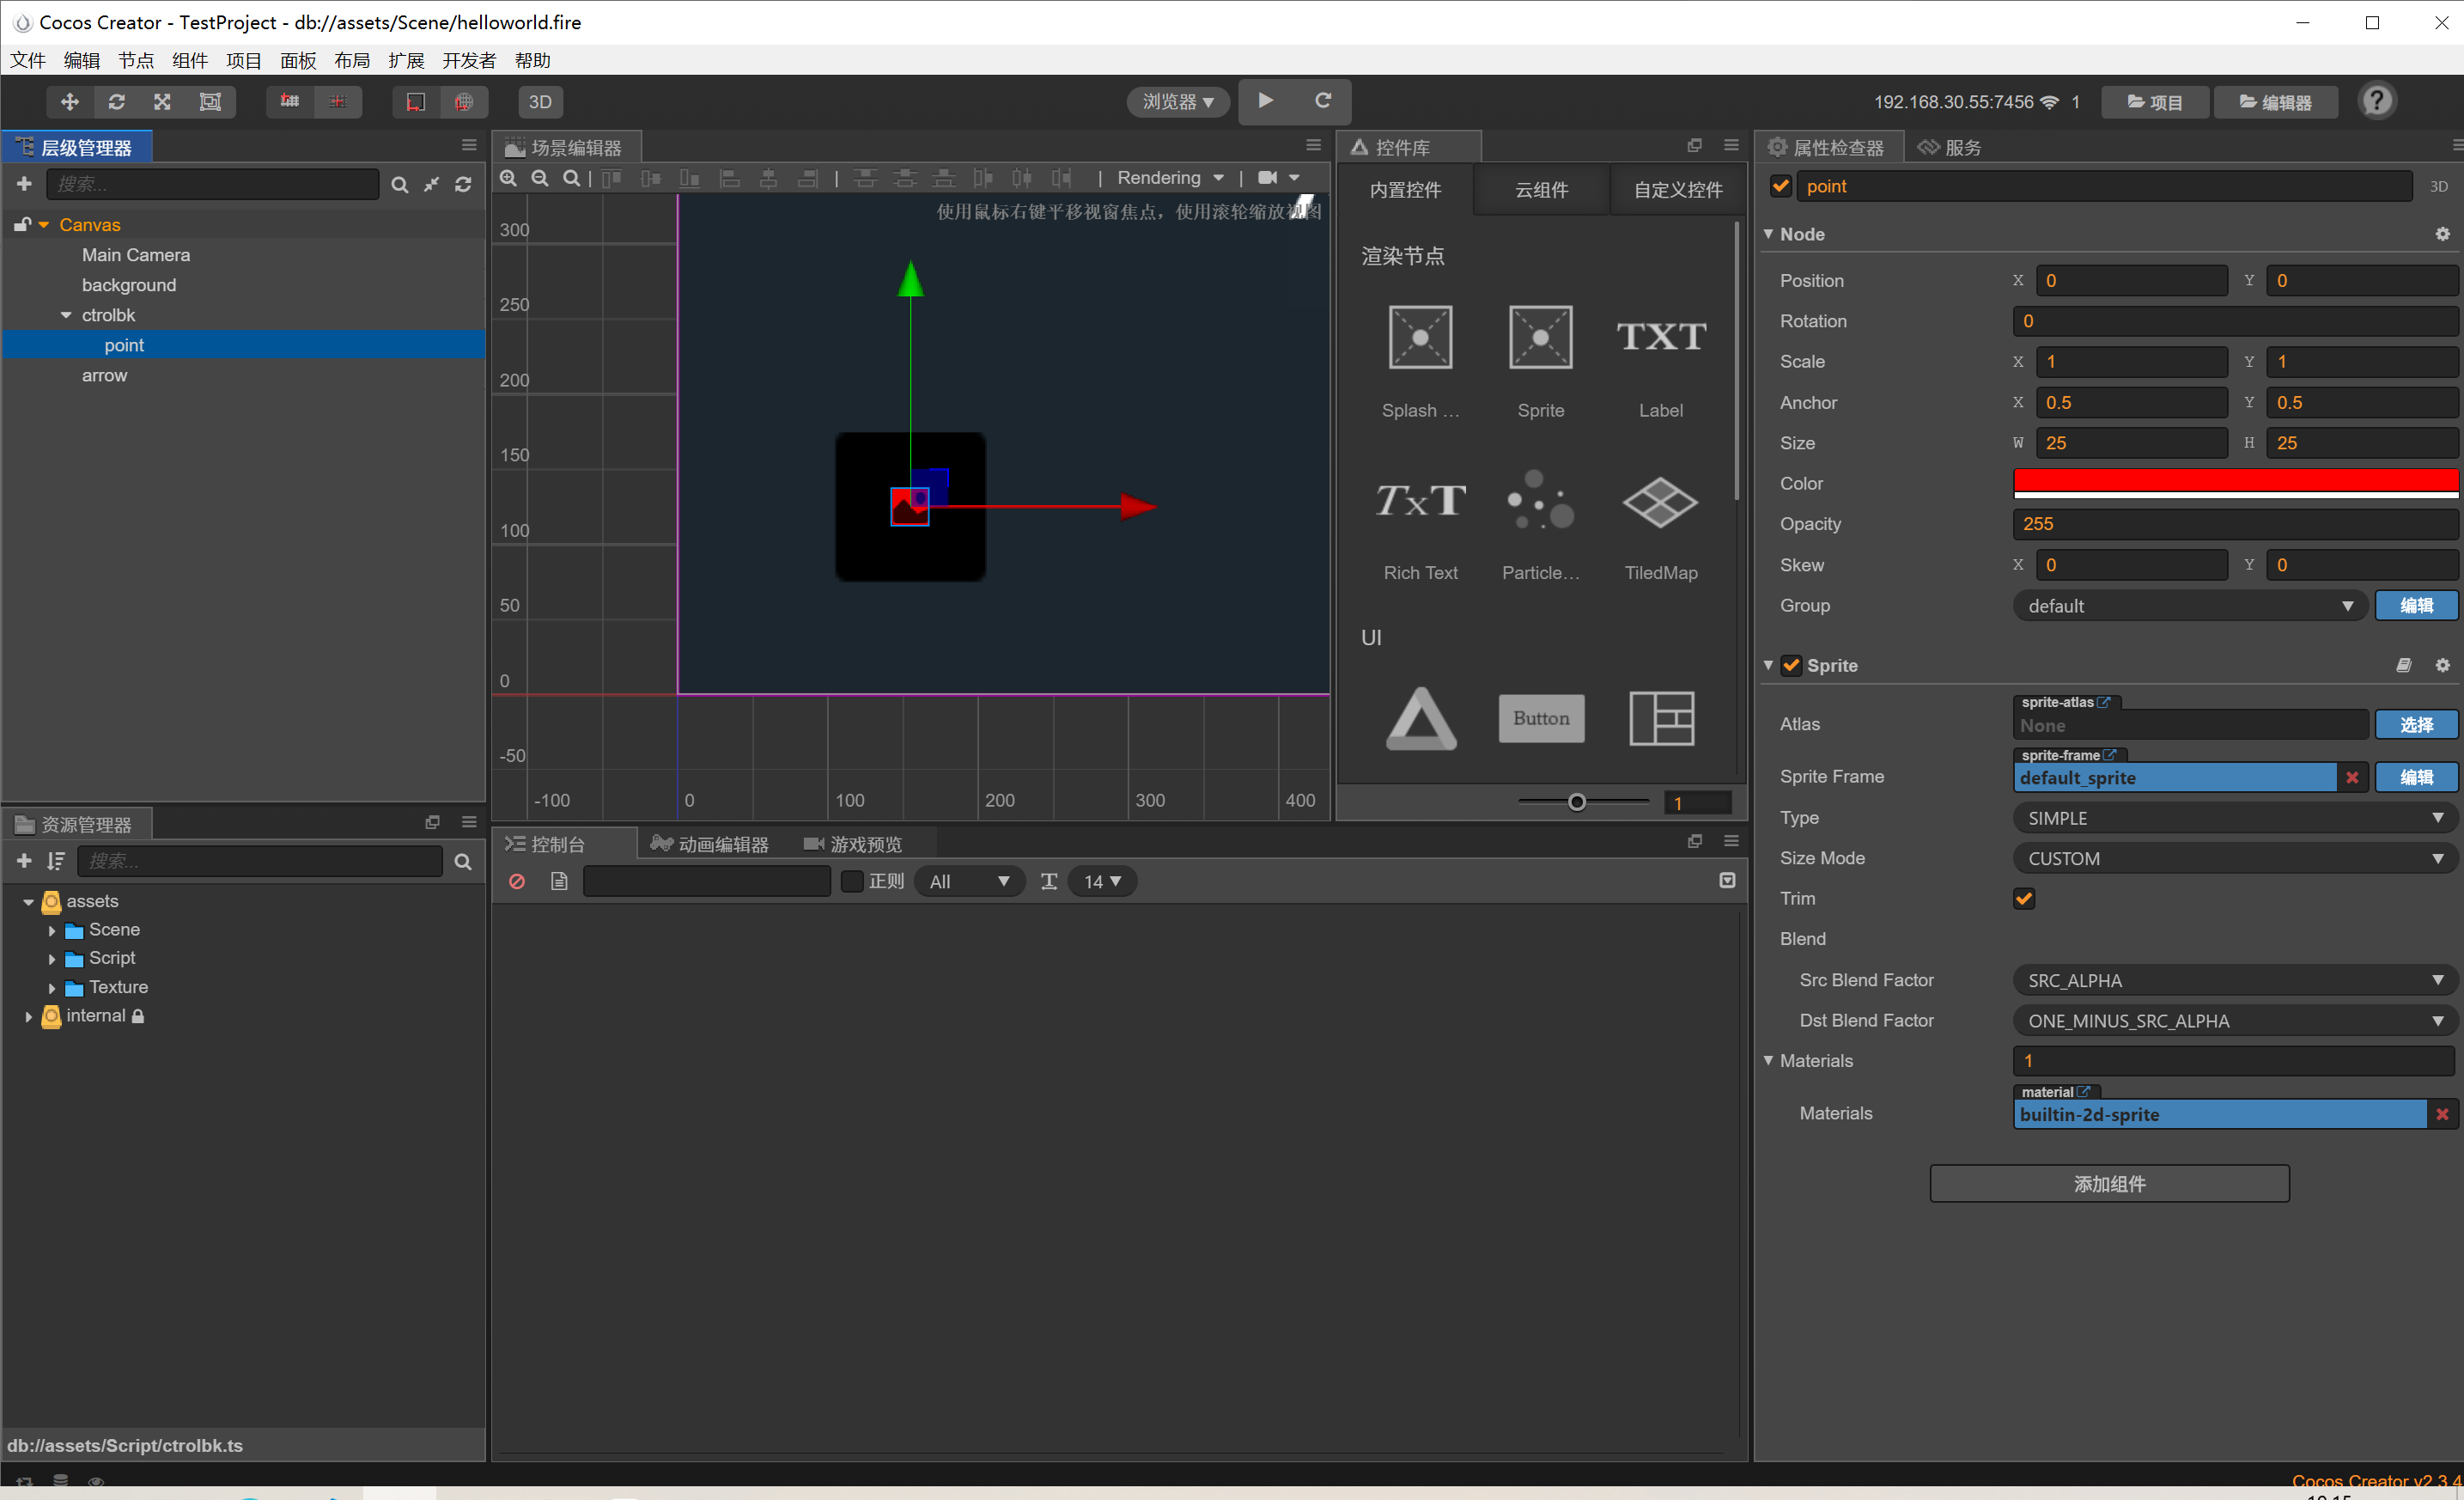Click the play preview button
The height and width of the screenshot is (1500, 2464).
click(x=1265, y=101)
